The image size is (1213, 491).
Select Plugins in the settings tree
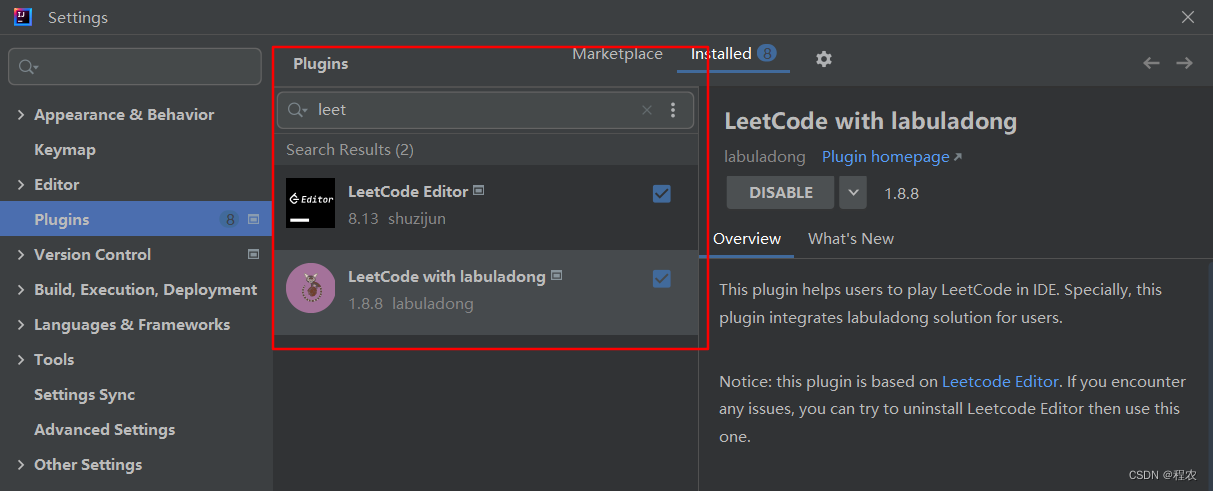coord(136,219)
